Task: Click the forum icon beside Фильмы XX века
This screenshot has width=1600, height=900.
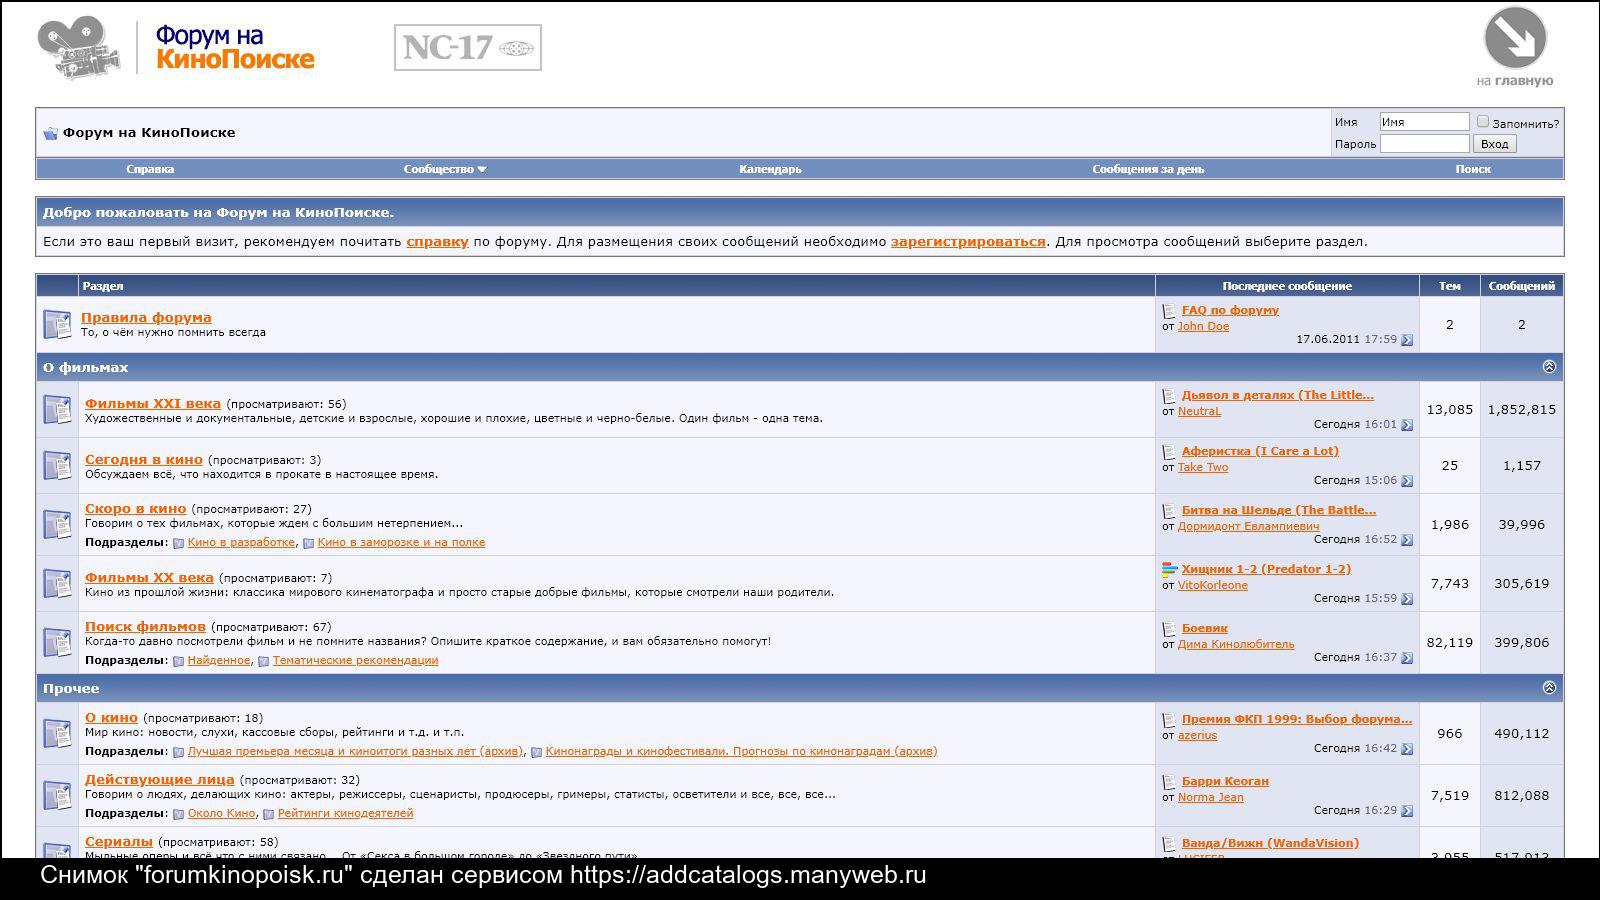Action: click(x=57, y=583)
